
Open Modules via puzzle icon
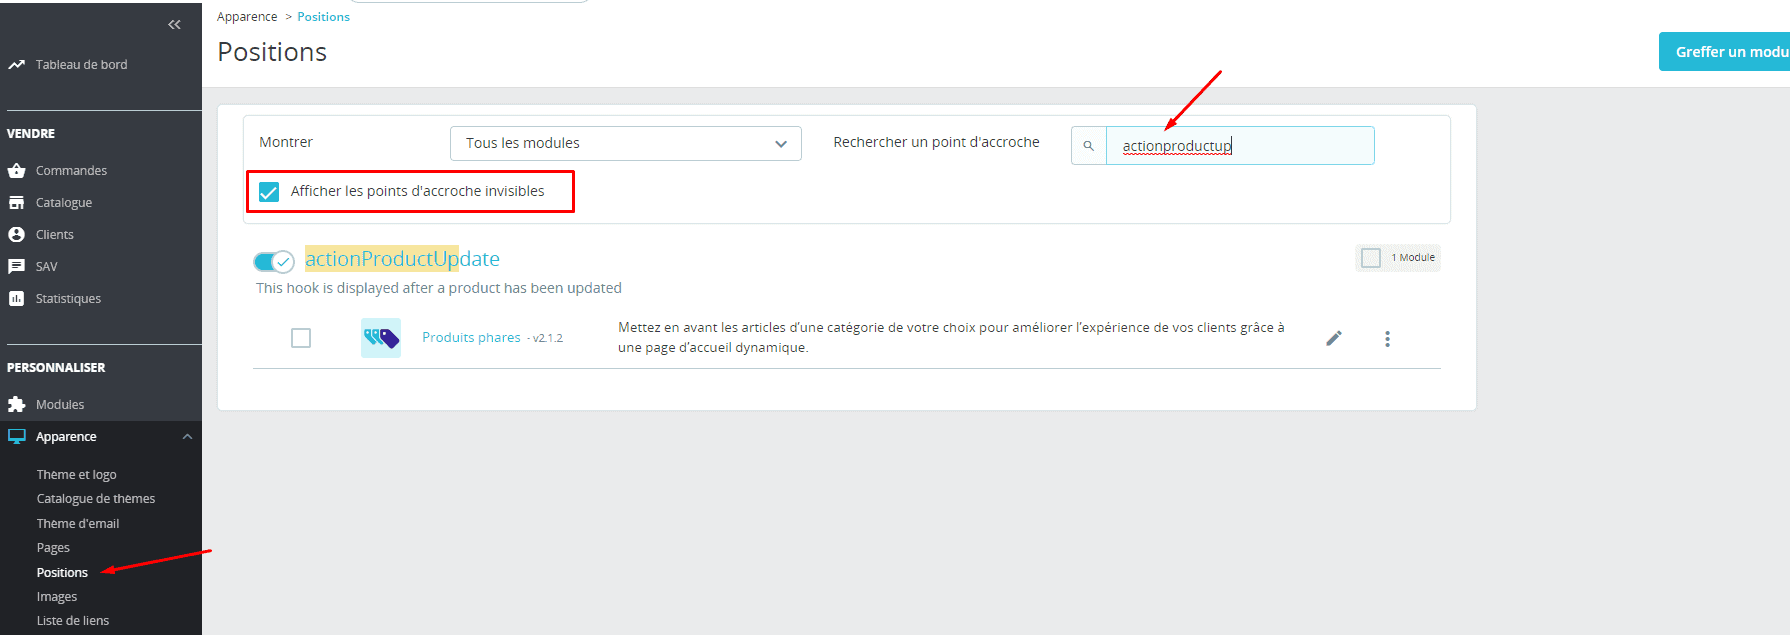17,405
